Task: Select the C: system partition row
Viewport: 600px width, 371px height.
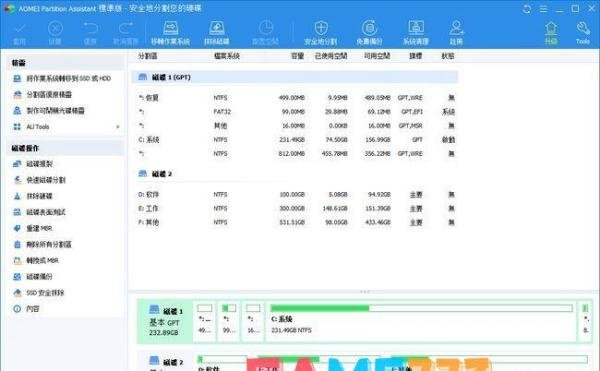Action: click(x=295, y=140)
